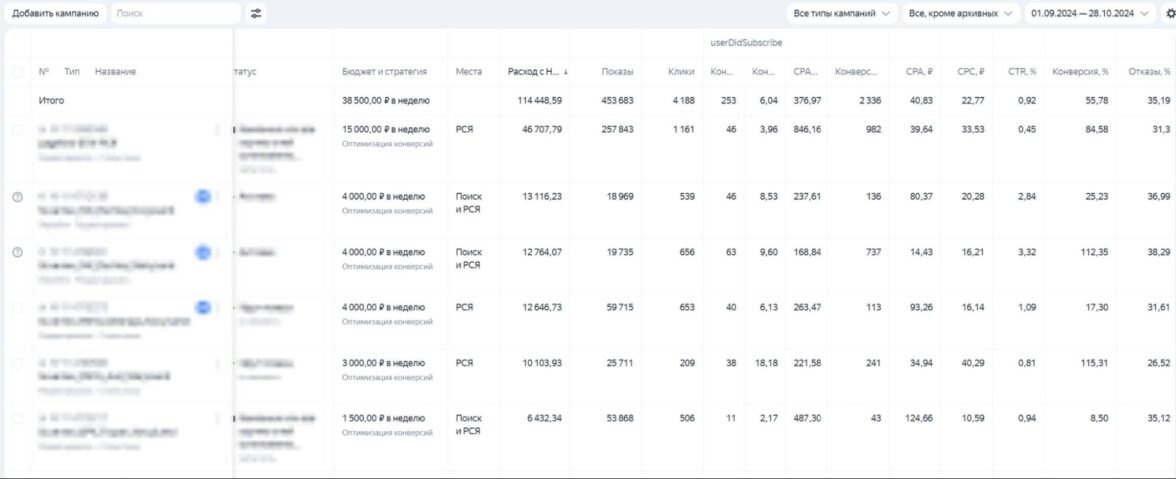Open the table settings gear icon

click(1172, 13)
